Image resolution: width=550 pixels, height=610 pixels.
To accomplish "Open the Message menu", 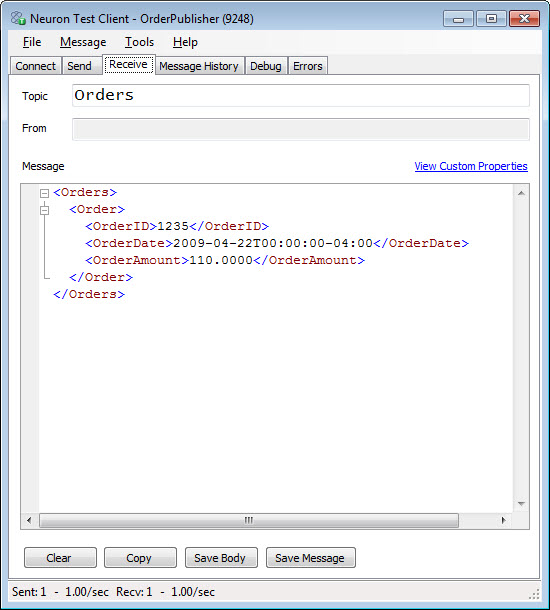I will coord(83,42).
